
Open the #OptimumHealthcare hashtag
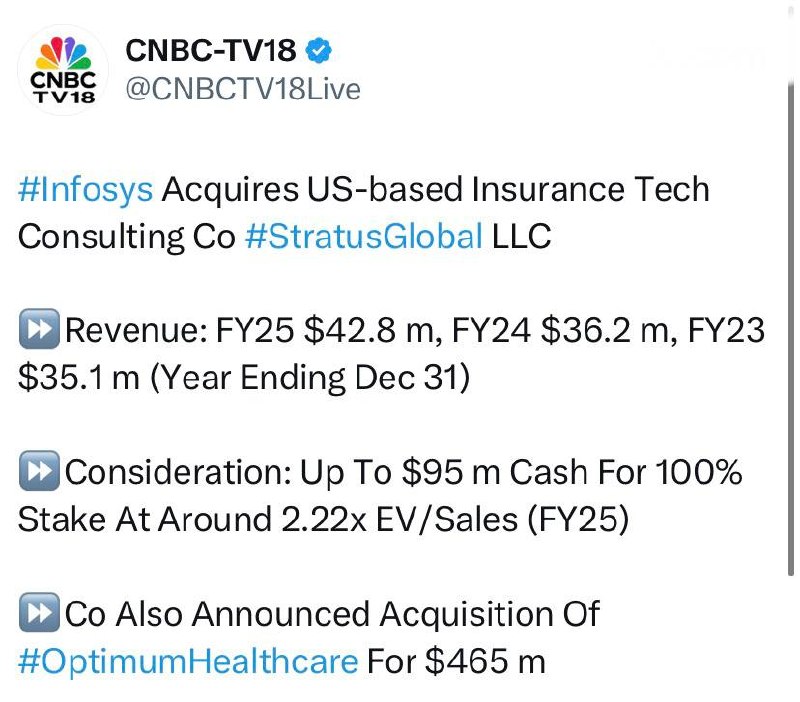tap(188, 661)
